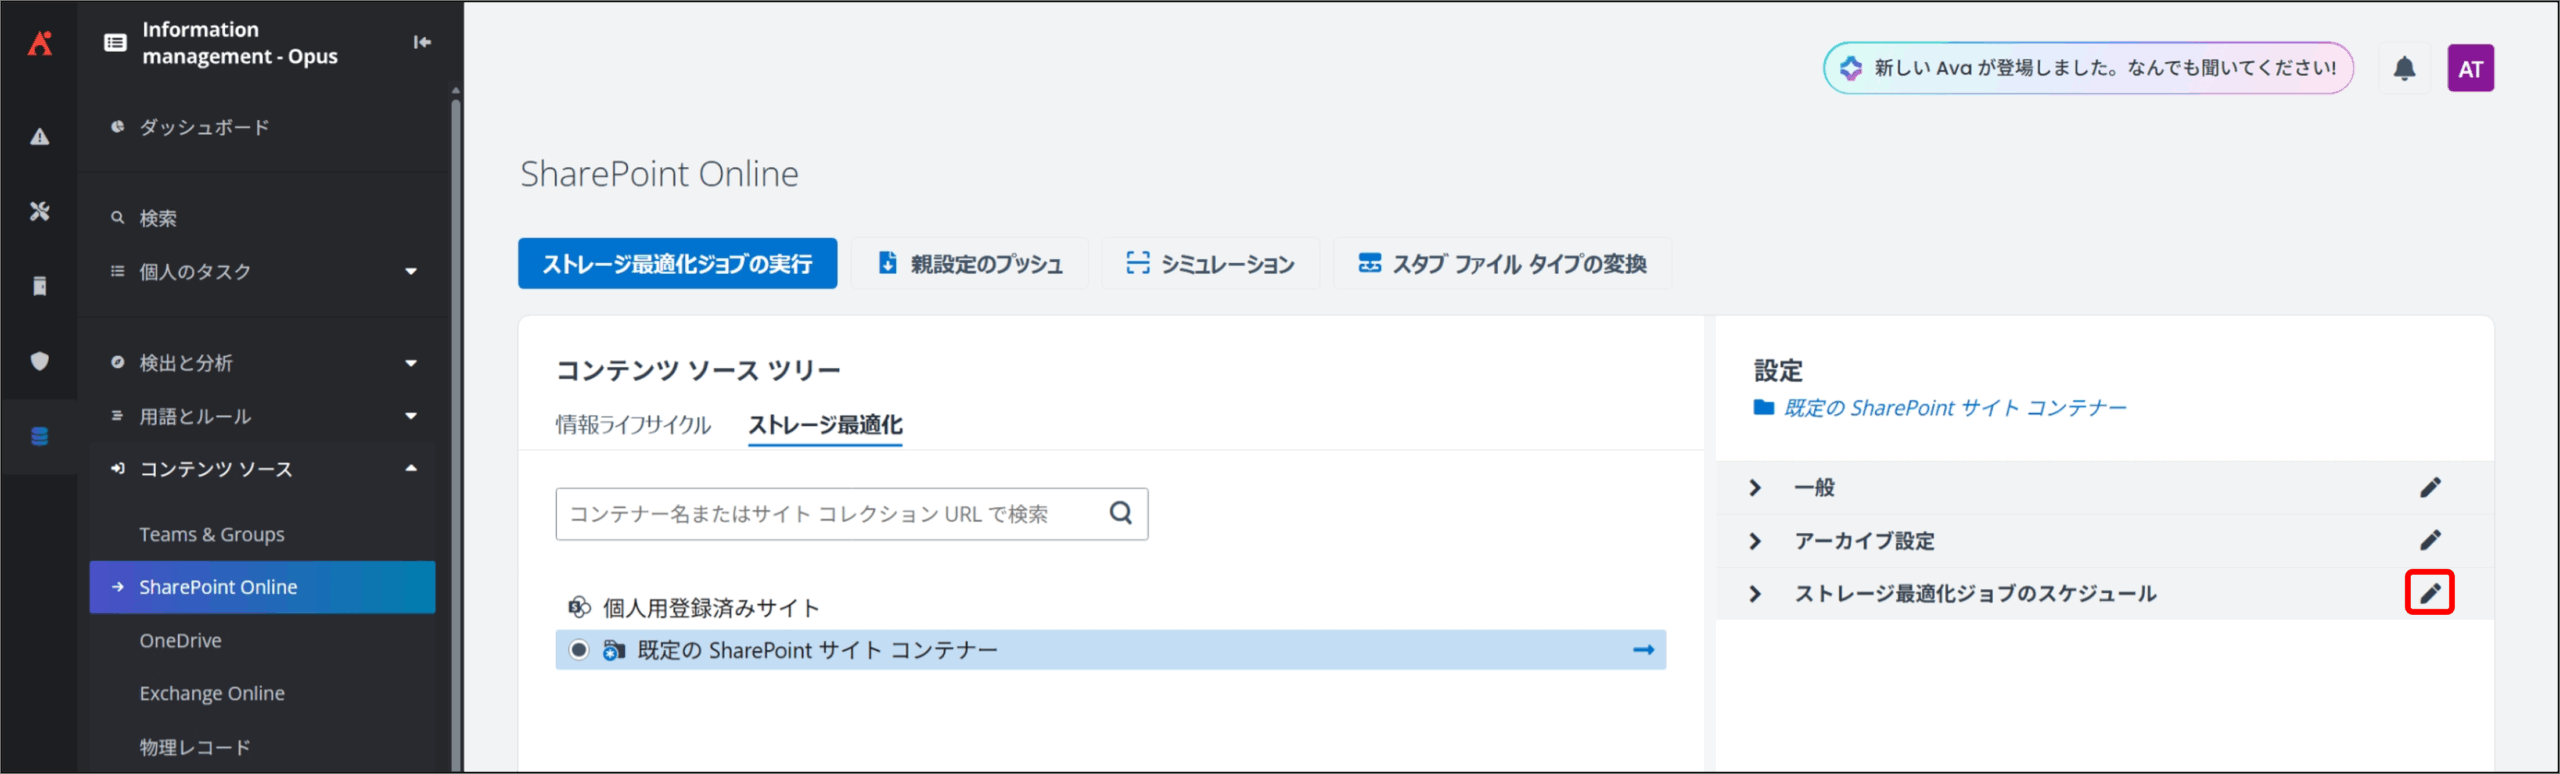Open the shield icon in the left rail

[x=39, y=361]
